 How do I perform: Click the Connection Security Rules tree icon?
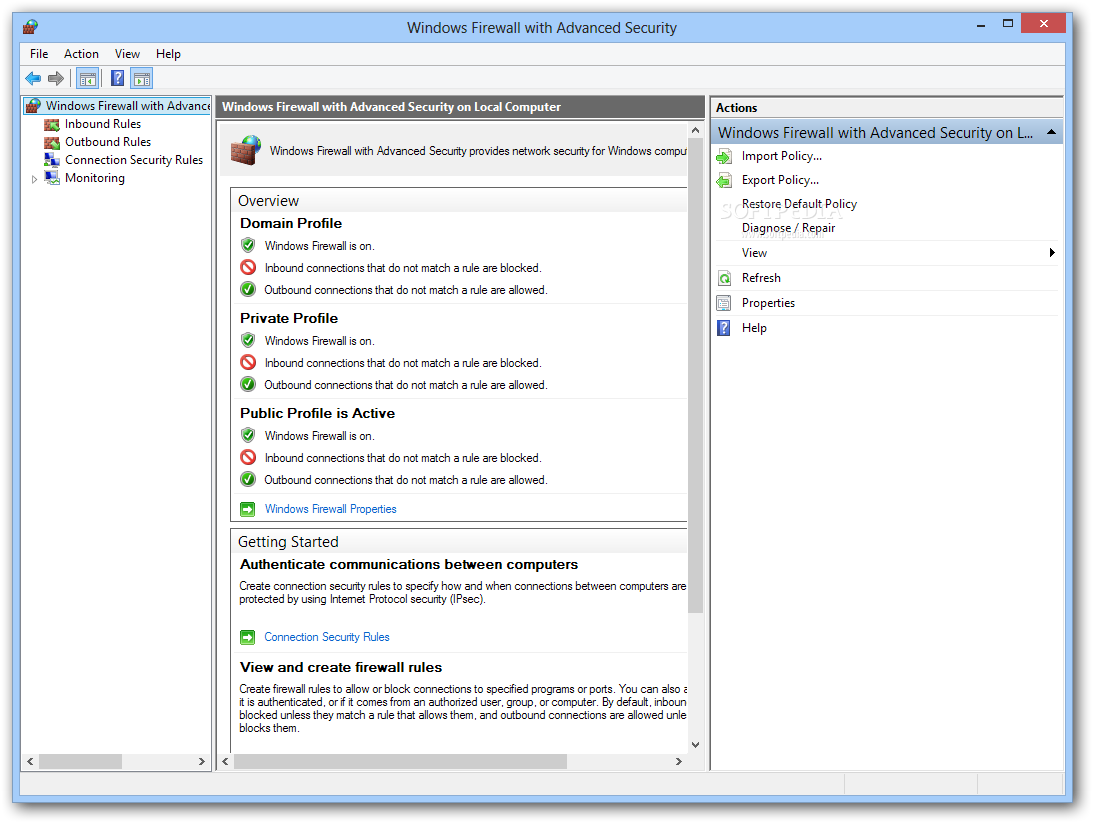[x=52, y=160]
